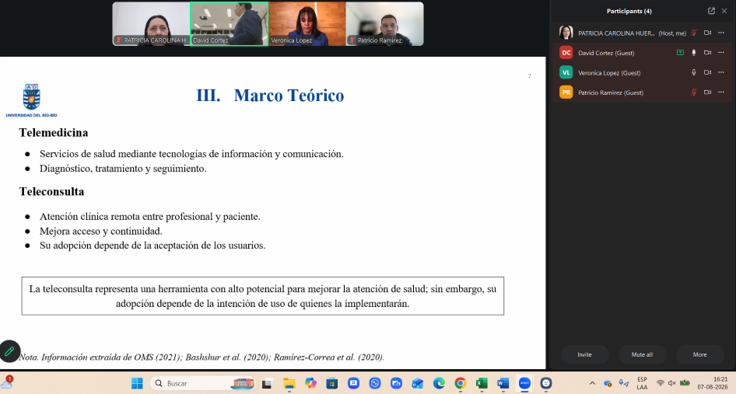Toggle Veronica Lopez's video camera icon
The height and width of the screenshot is (394, 736).
(x=707, y=72)
